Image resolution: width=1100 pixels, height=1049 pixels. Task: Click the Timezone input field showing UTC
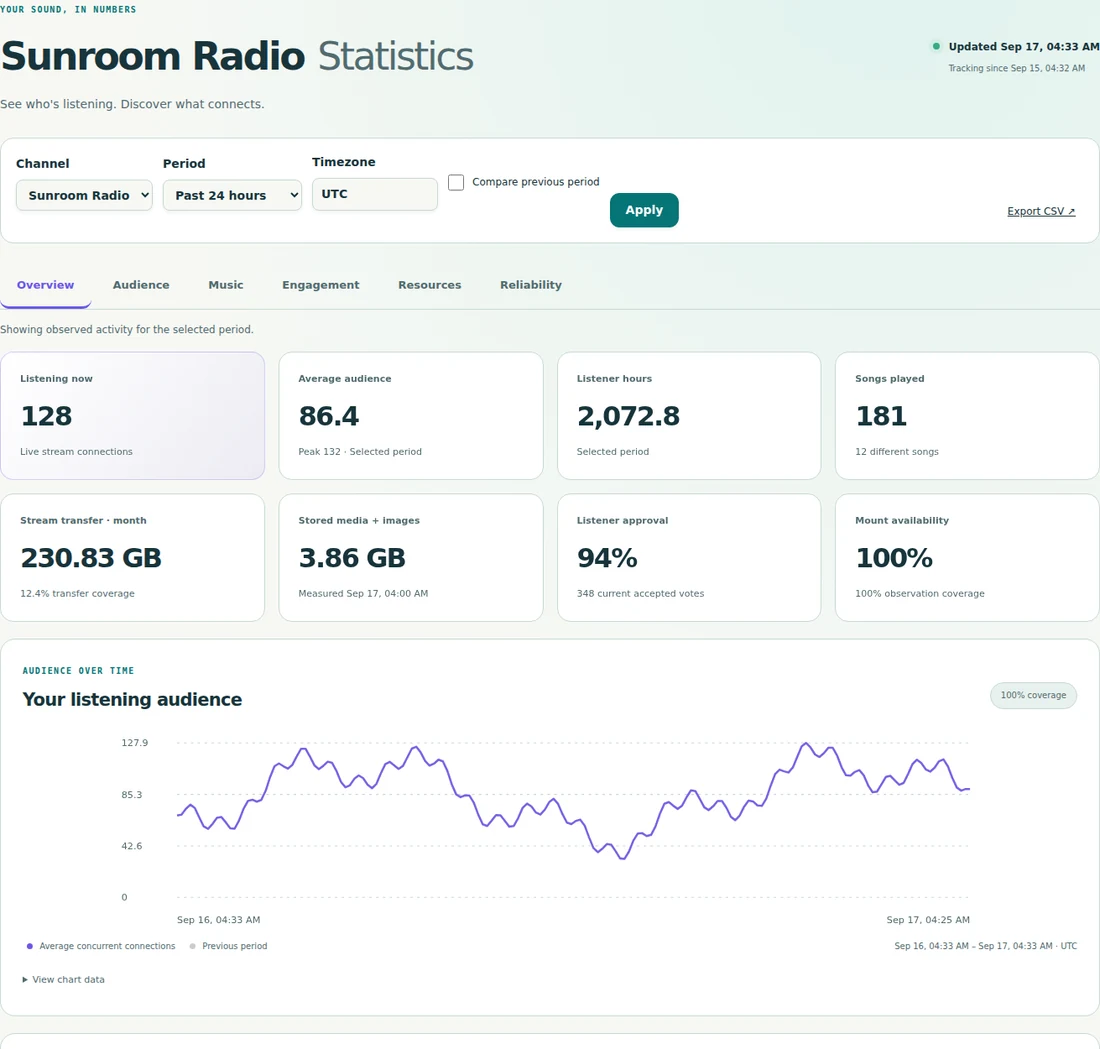[x=375, y=194]
